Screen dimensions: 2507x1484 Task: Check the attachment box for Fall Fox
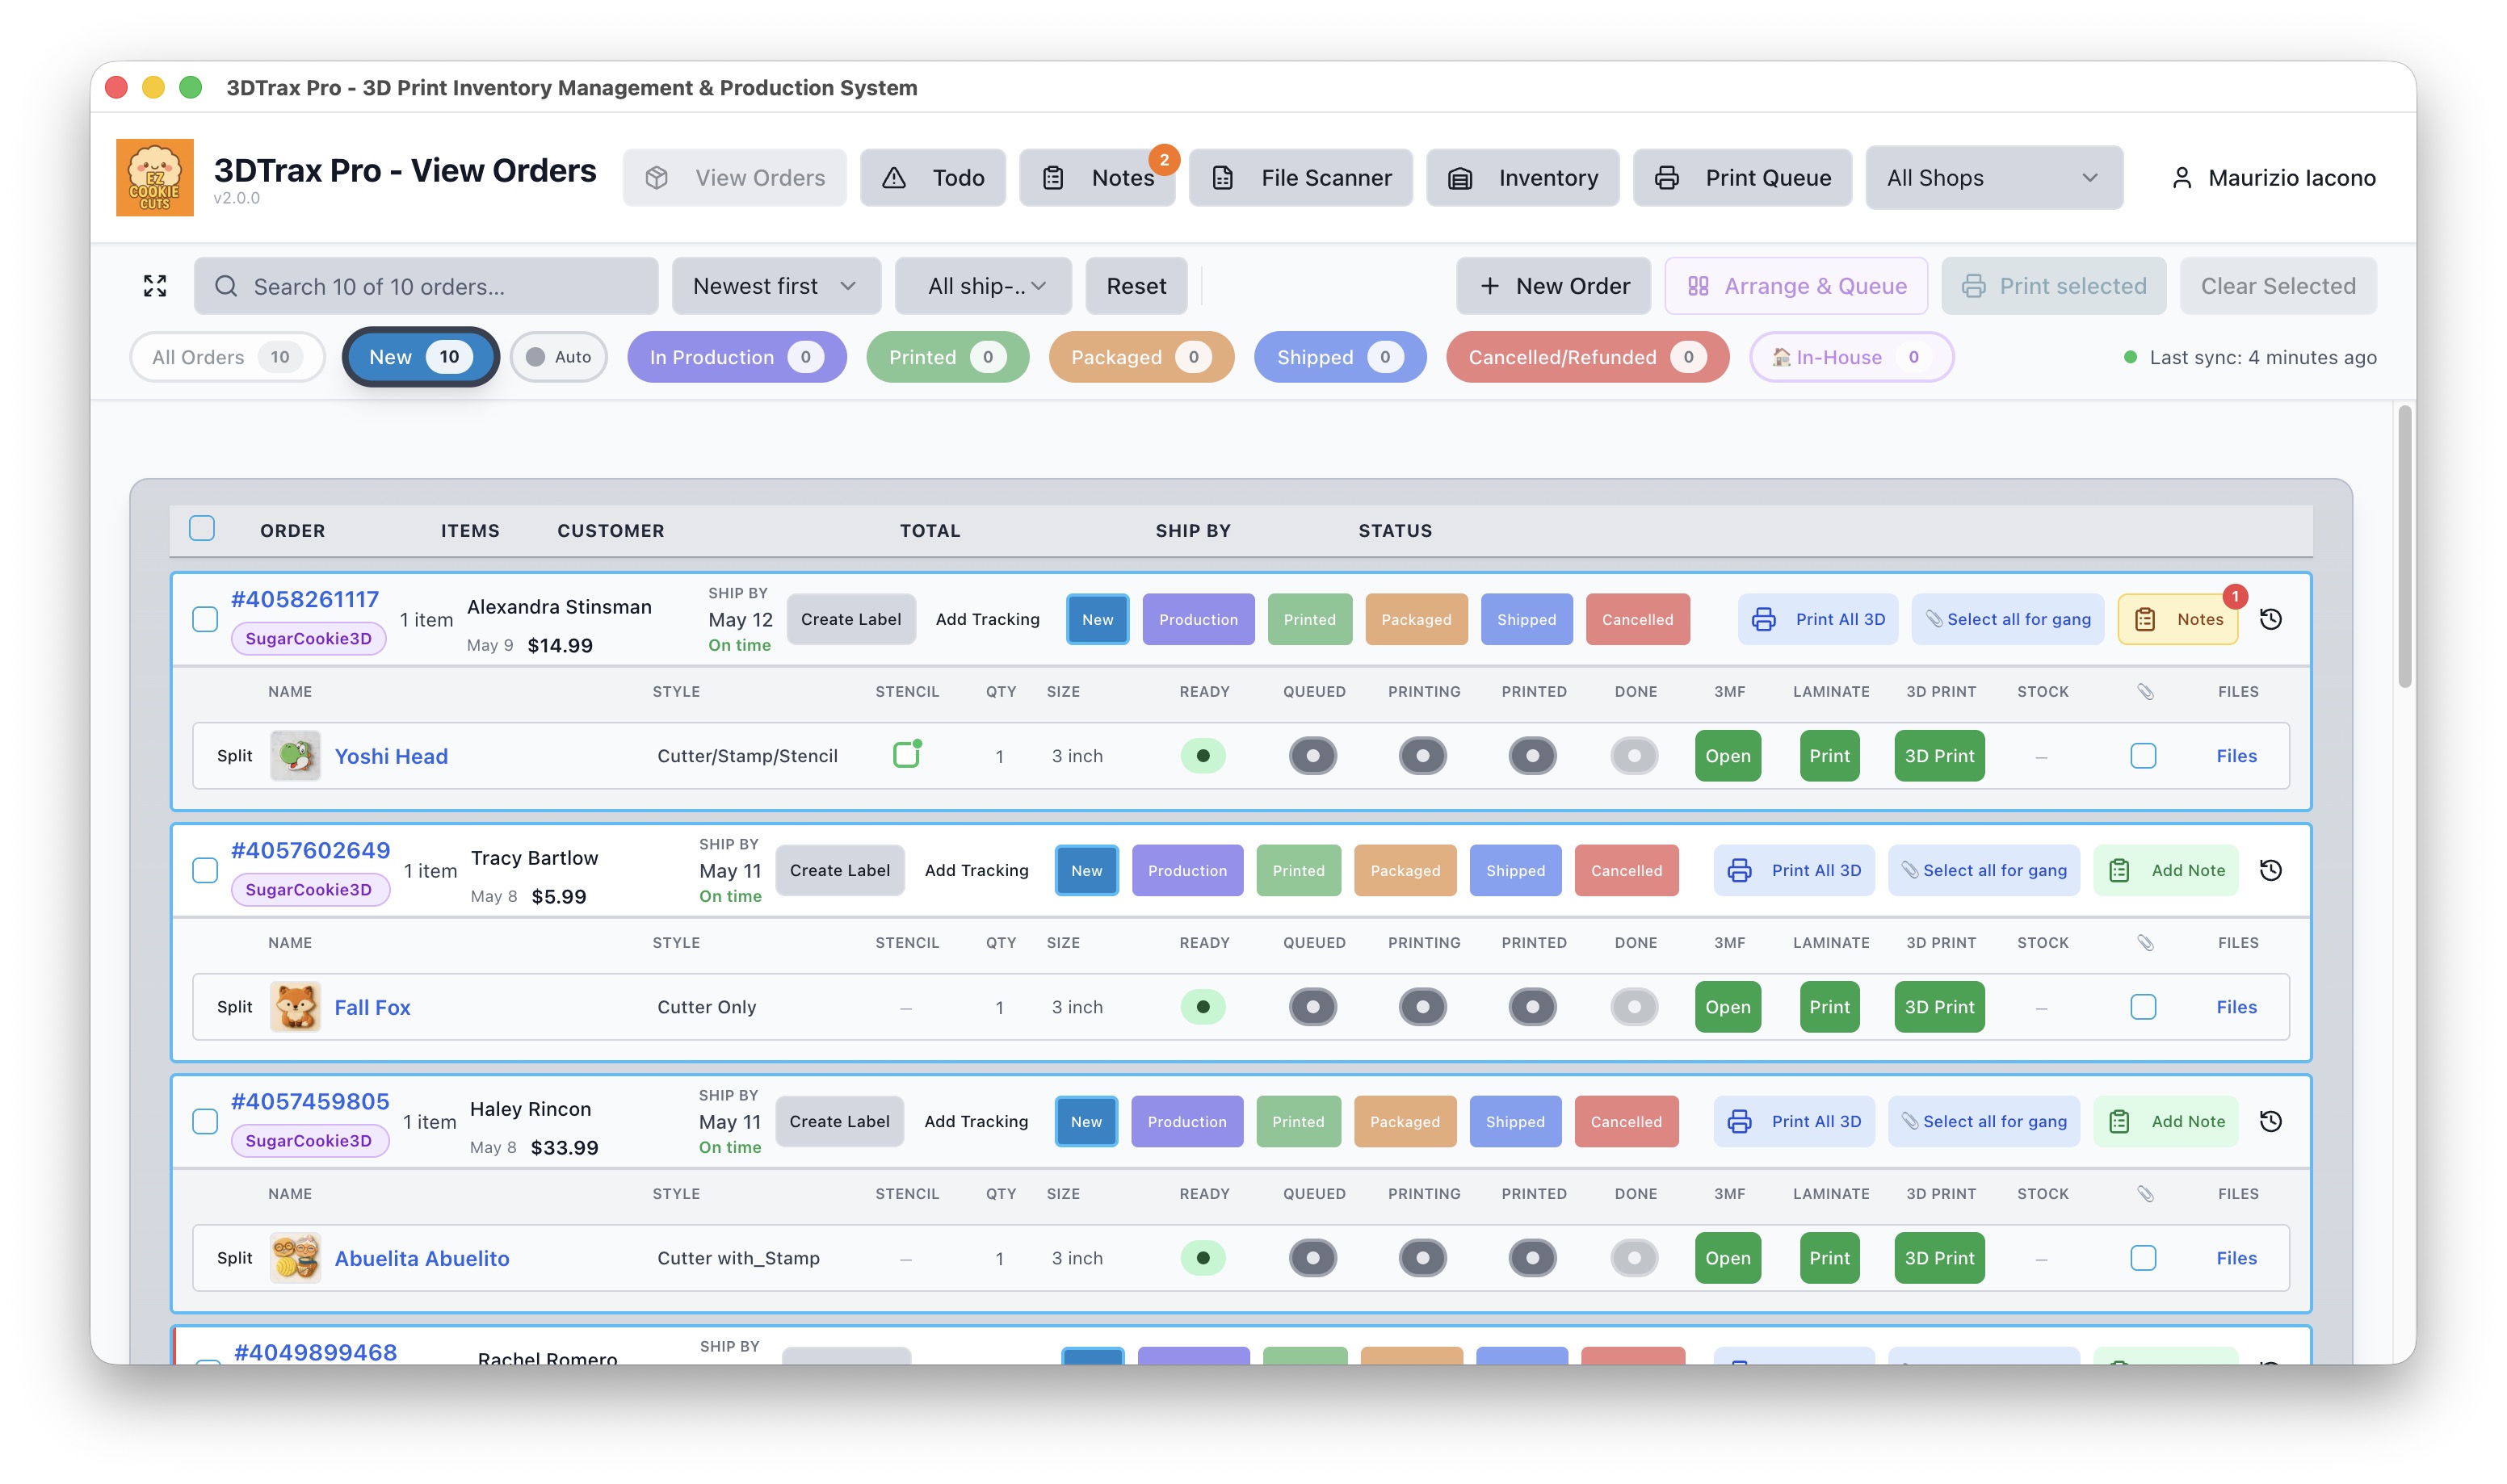tap(2142, 1007)
